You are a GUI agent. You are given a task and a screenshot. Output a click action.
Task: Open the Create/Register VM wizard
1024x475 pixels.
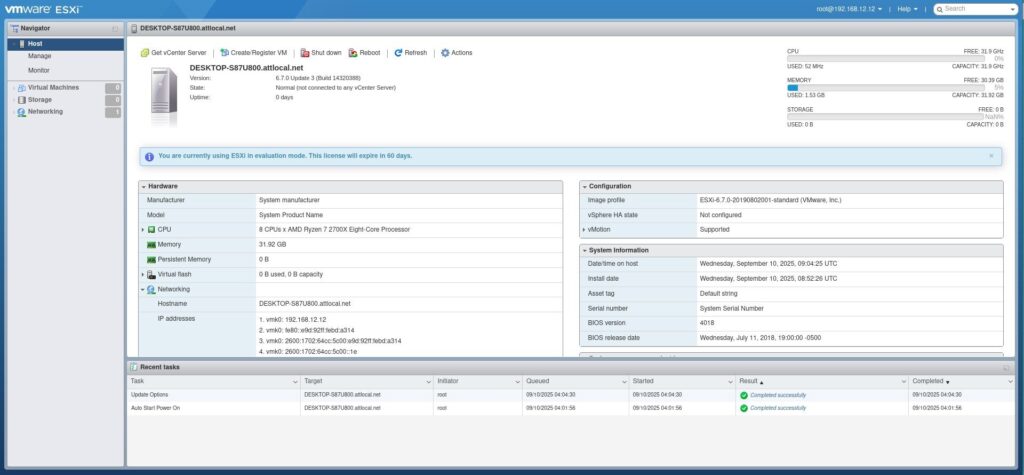[253, 53]
